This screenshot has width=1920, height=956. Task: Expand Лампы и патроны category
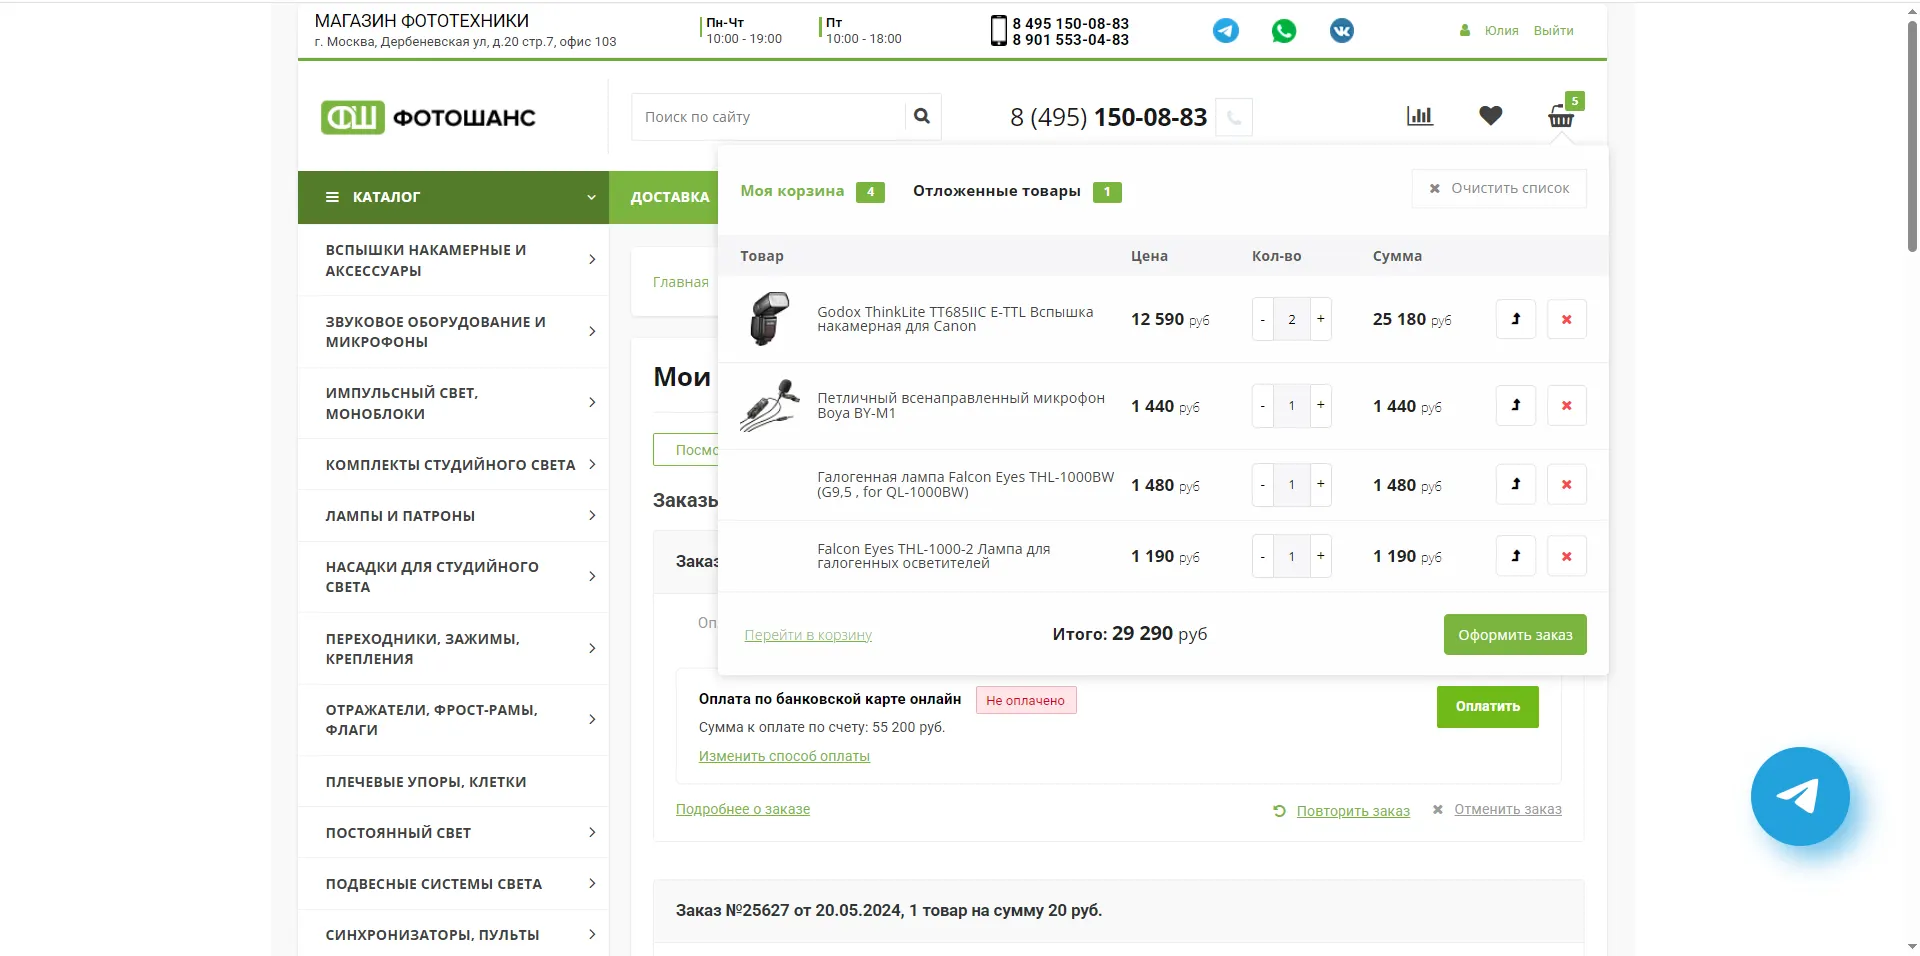pyautogui.click(x=592, y=516)
